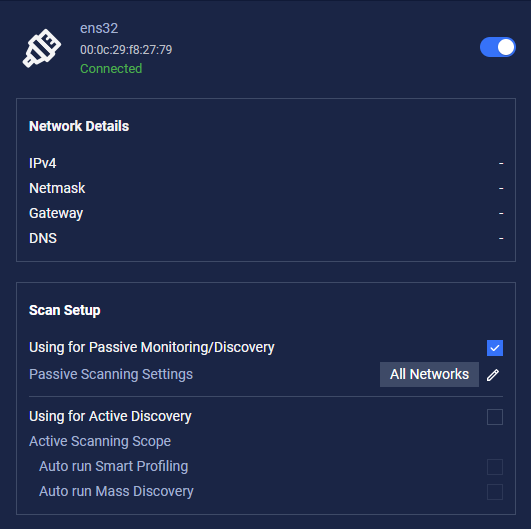Screen dimensions: 531x529
Task: Click the Scan Setup heading
Action: [65, 310]
